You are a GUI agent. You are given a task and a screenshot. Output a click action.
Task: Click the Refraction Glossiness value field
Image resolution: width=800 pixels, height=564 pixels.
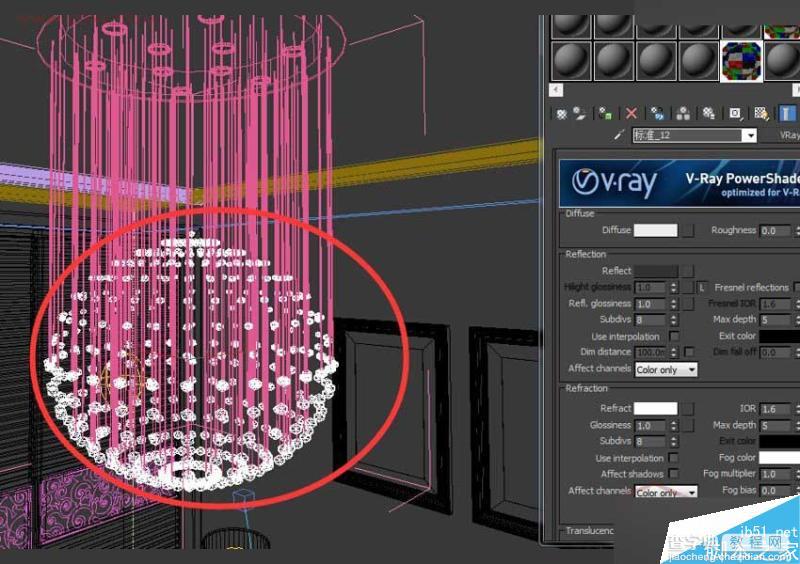(x=651, y=426)
